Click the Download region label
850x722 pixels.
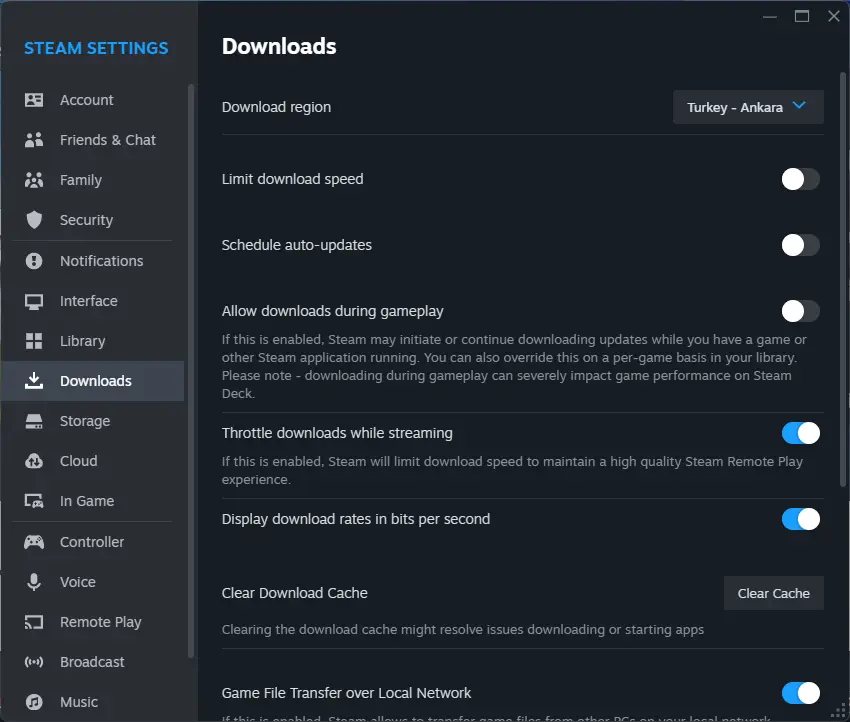point(276,107)
